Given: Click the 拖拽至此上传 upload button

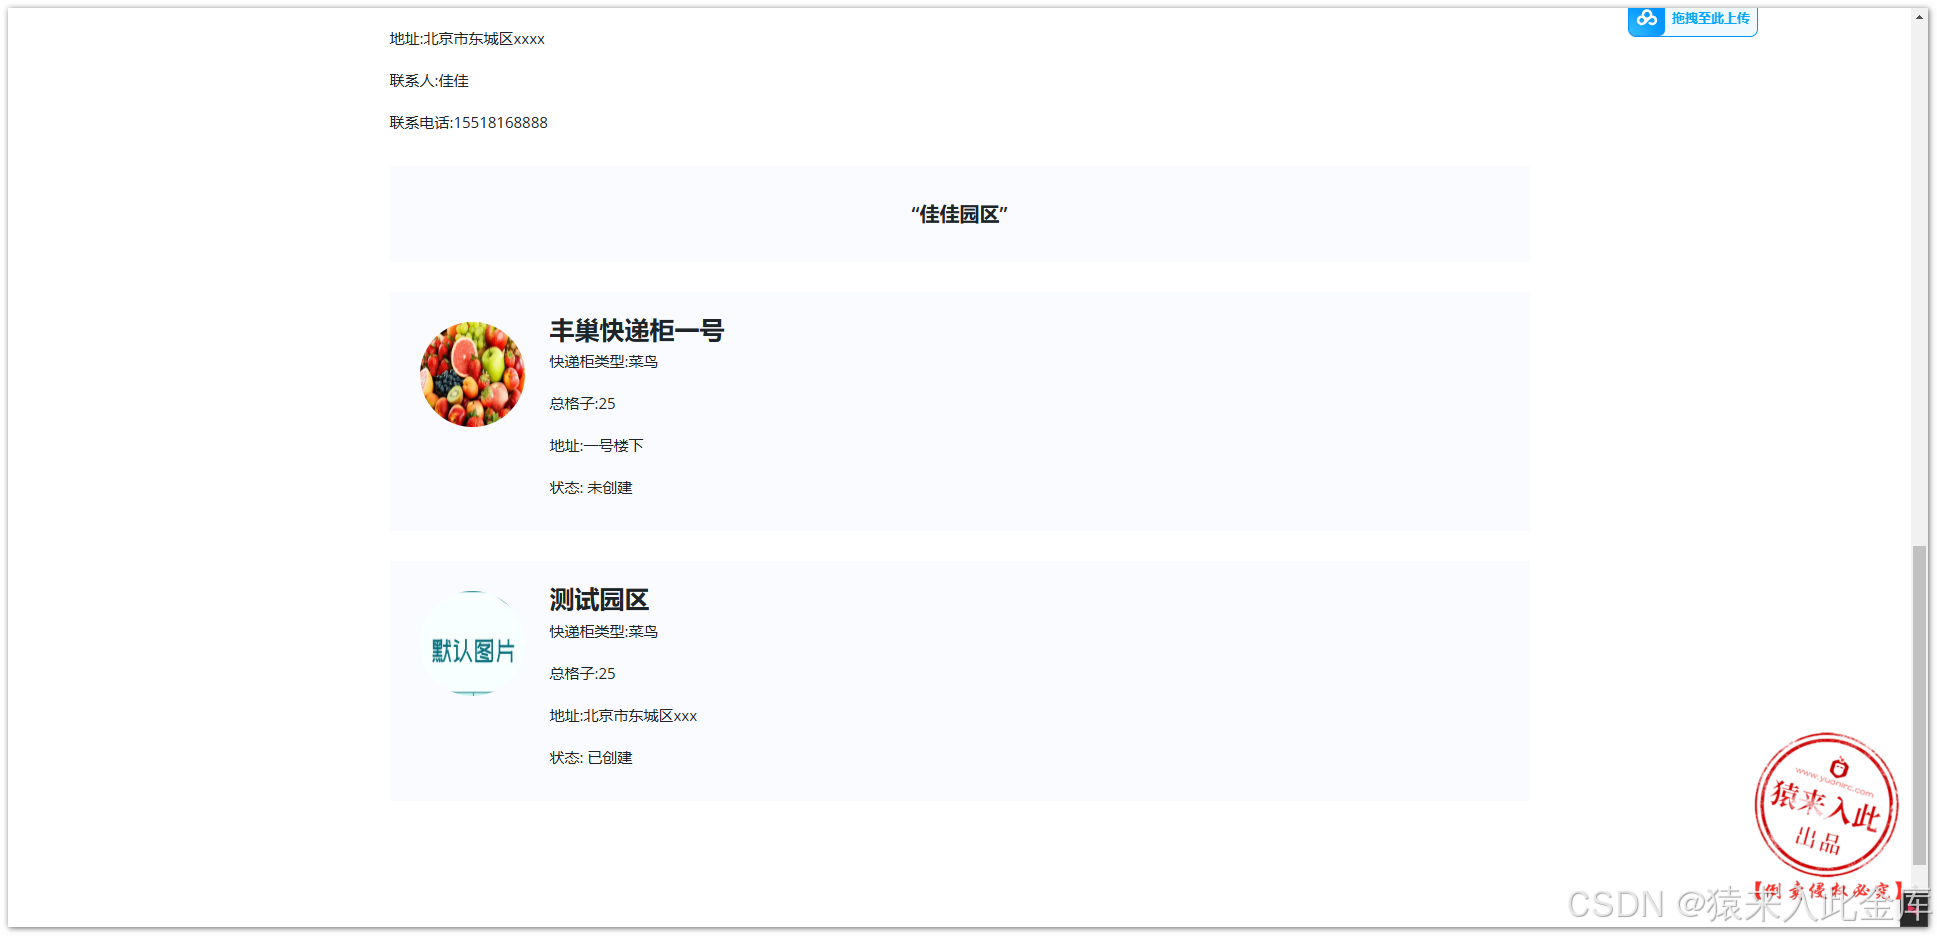Looking at the screenshot, I should click(1693, 20).
